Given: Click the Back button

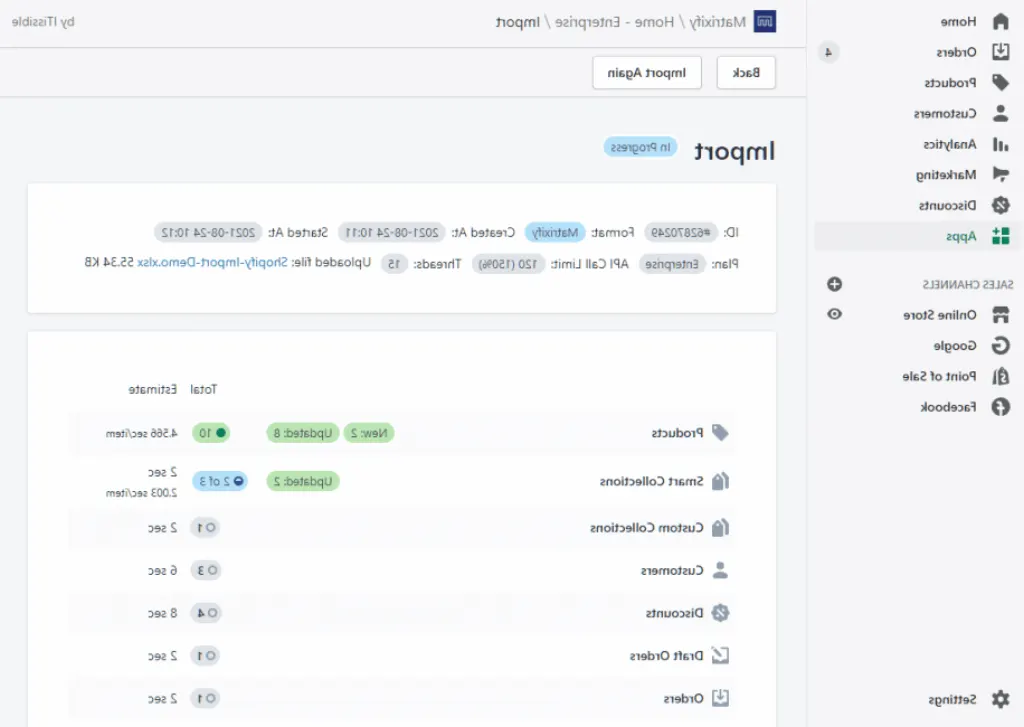Looking at the screenshot, I should click(x=746, y=73).
